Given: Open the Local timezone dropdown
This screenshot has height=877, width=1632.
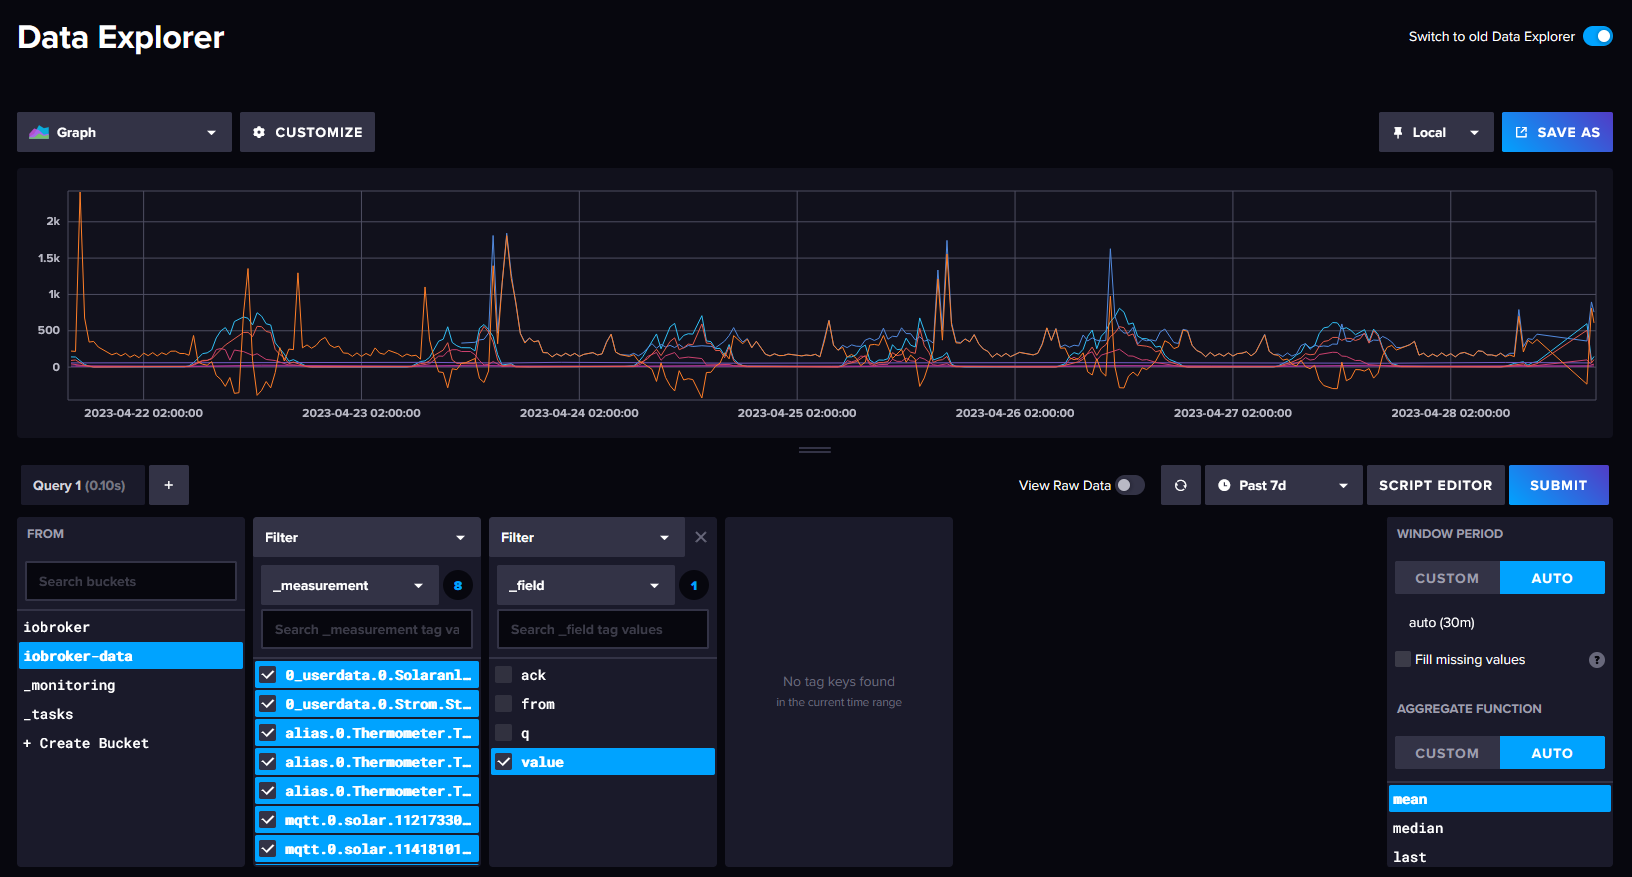Looking at the screenshot, I should pyautogui.click(x=1436, y=132).
